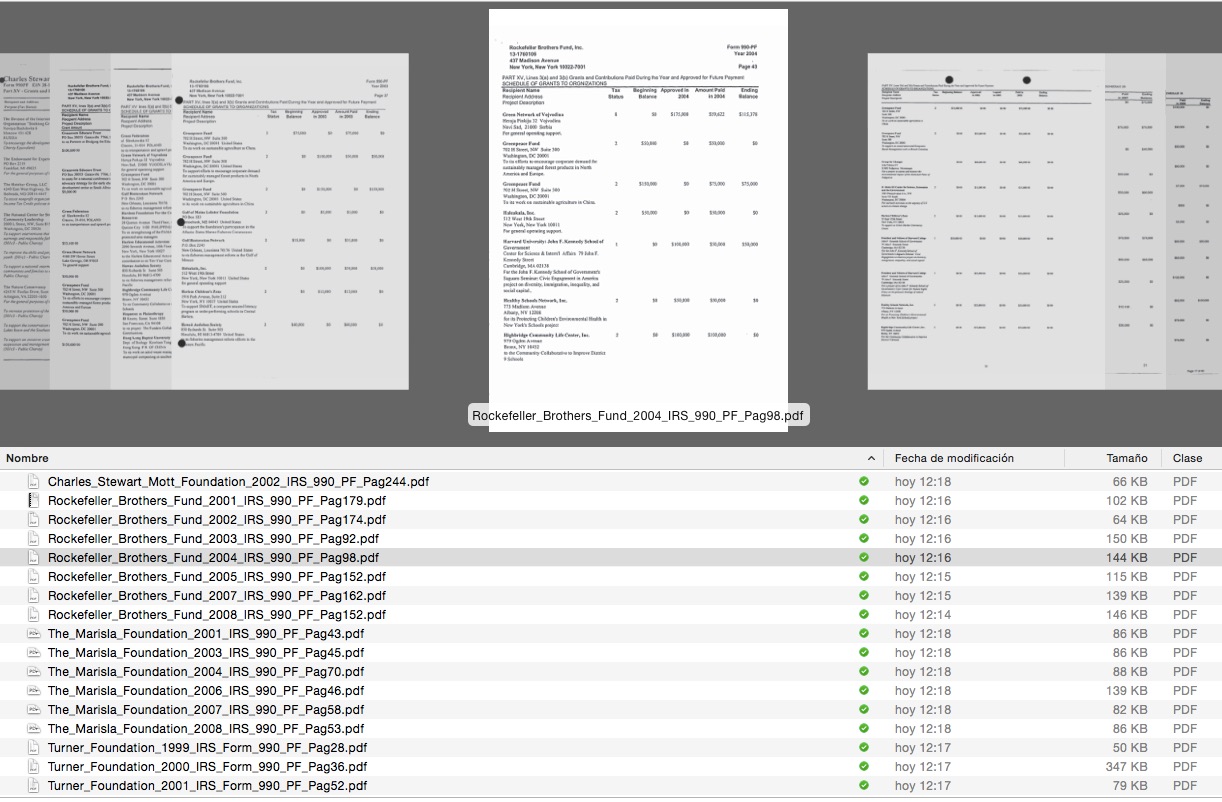Click PDF icon of Turner_Foundation_1999 file
The image size is (1222, 802).
[x=34, y=748]
